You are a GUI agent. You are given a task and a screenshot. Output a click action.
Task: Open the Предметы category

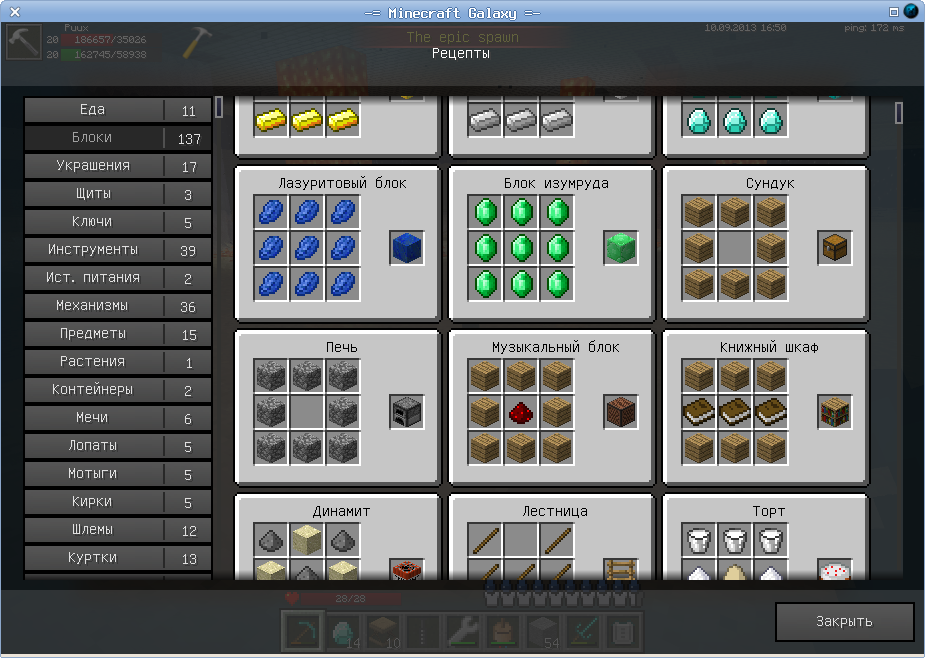pos(118,334)
